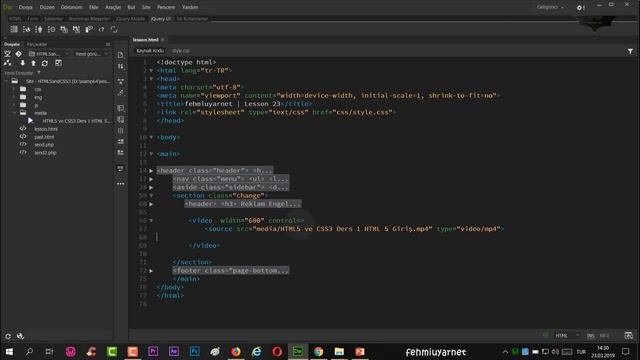Expand the collapsed header class="header" block
Image resolution: width=640 pixels, height=360 pixels.
tap(151, 171)
